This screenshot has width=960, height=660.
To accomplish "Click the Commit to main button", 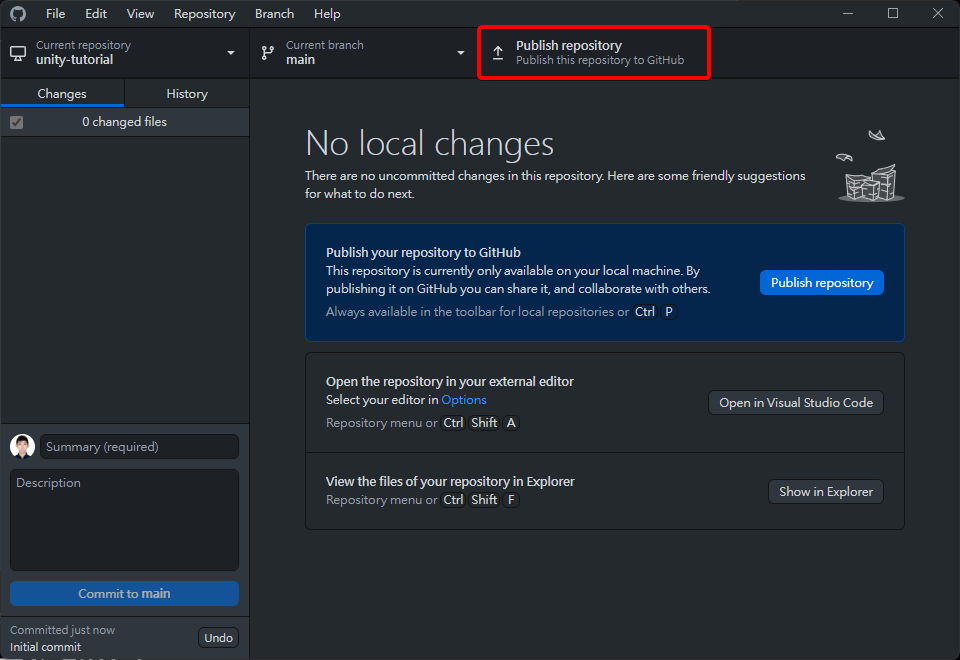I will click(x=124, y=593).
